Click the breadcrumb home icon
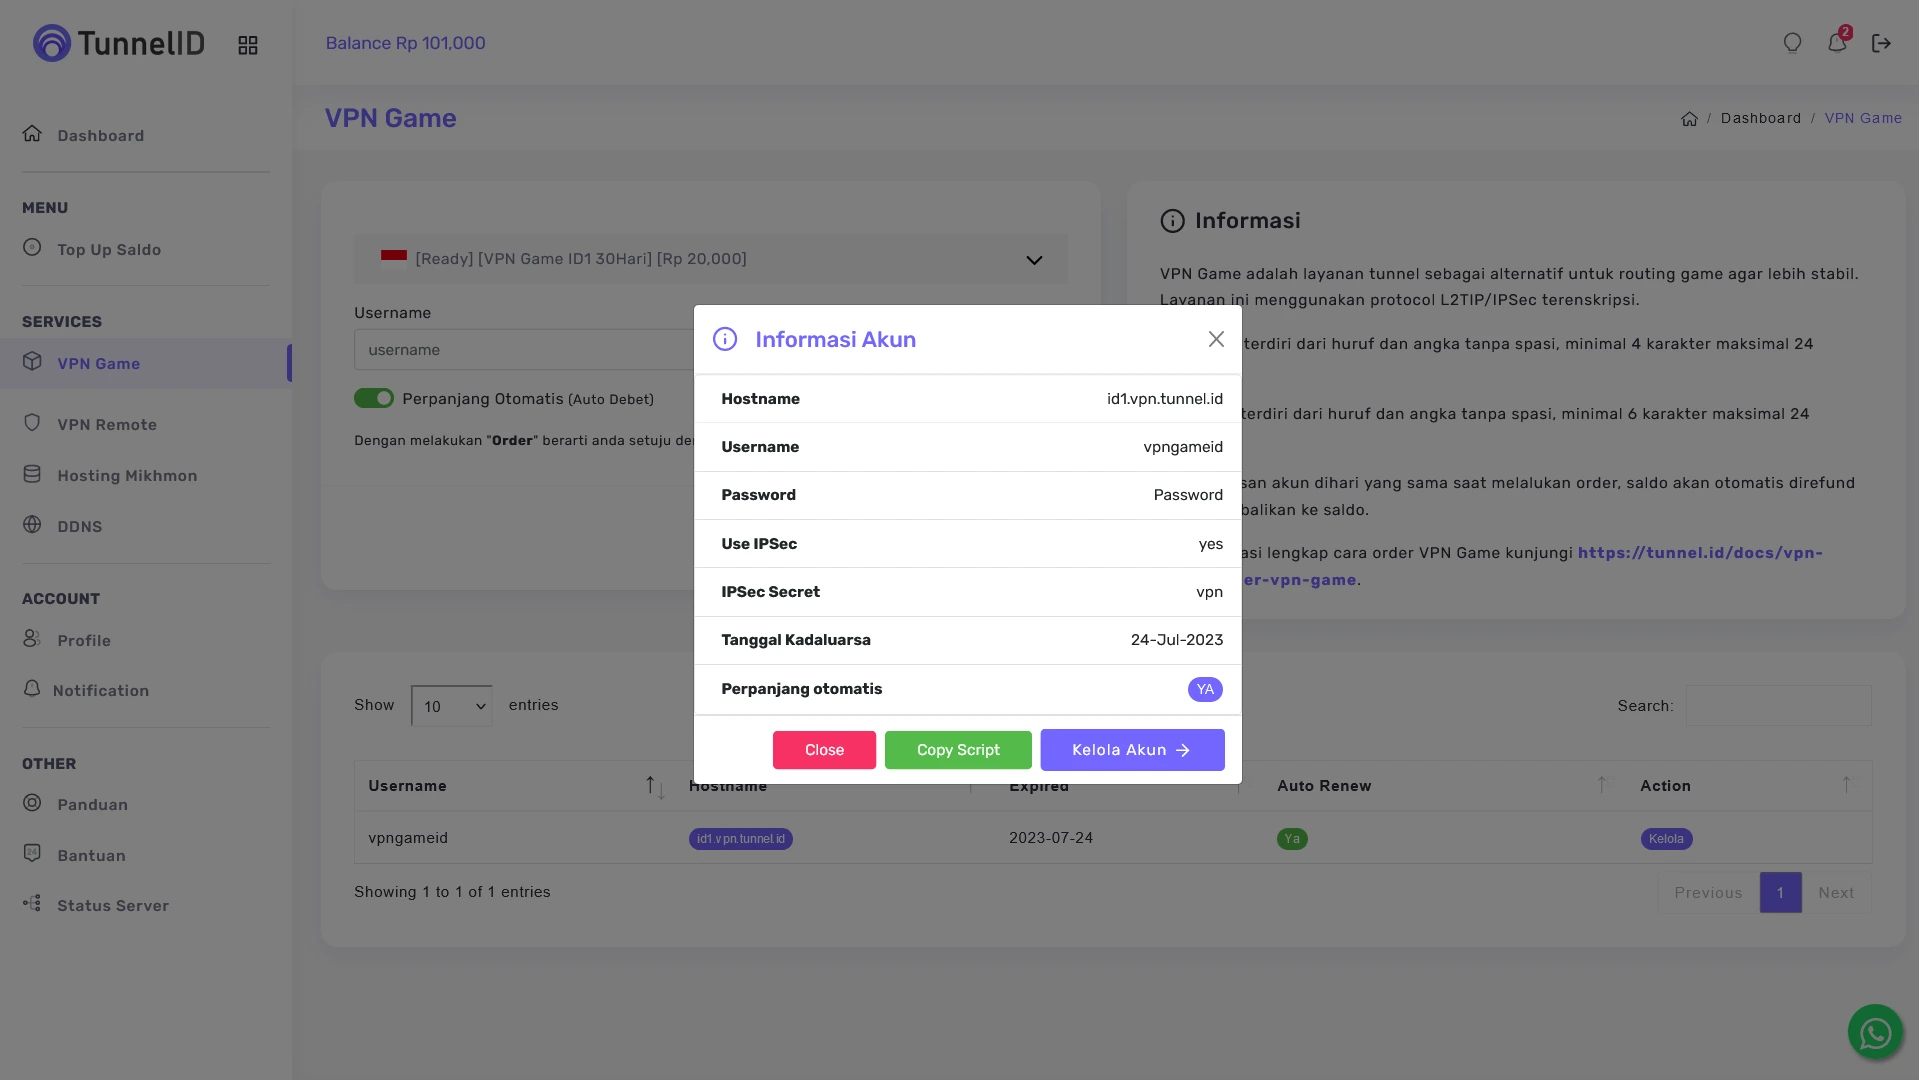 tap(1689, 118)
